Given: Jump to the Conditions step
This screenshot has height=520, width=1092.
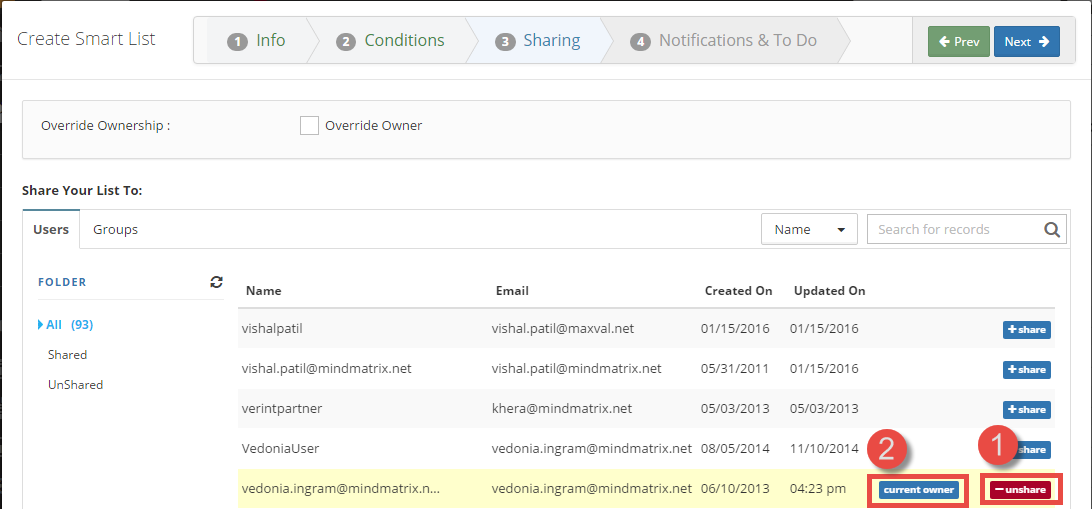Looking at the screenshot, I should 391,41.
